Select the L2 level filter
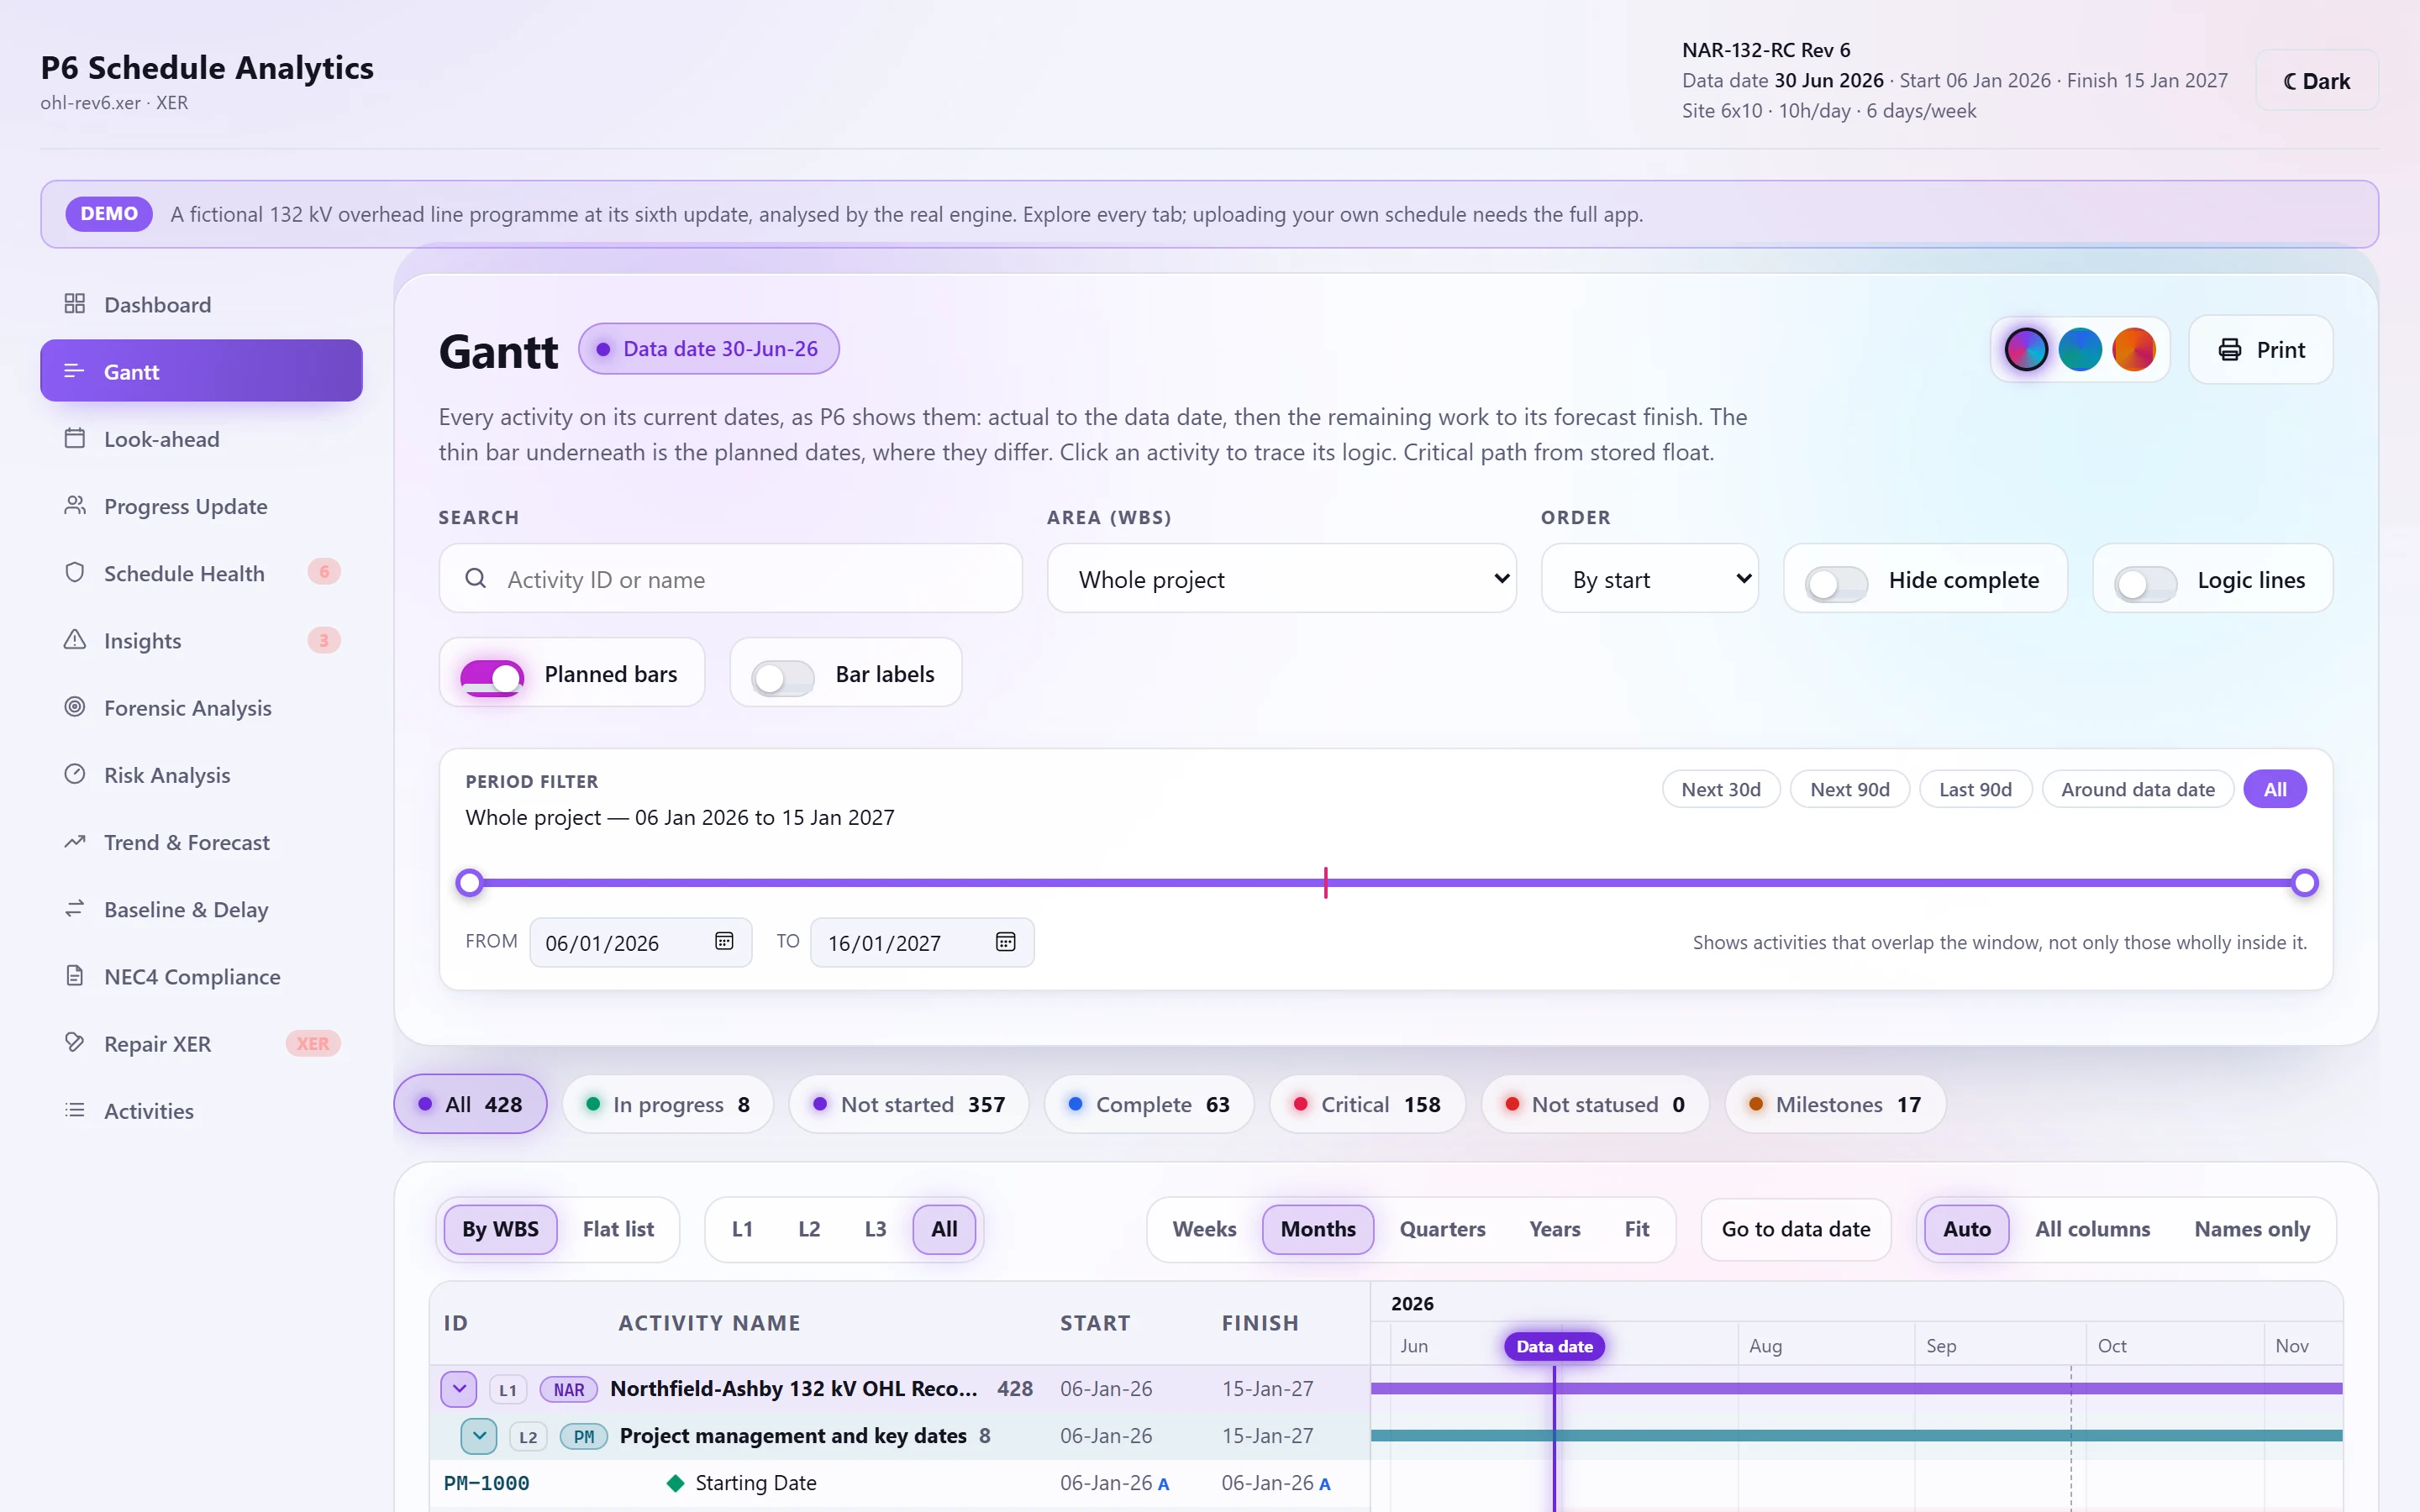This screenshot has height=1512, width=2420. click(808, 1229)
